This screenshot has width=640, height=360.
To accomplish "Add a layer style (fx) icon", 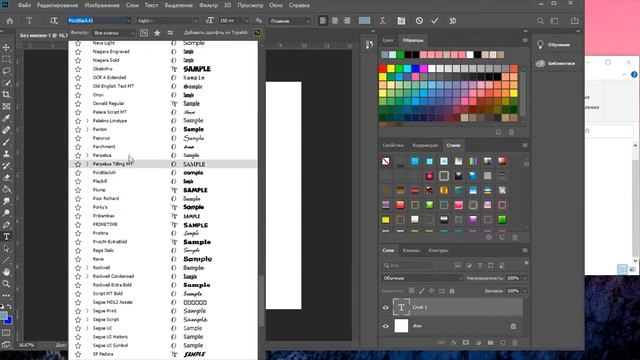I will pyautogui.click(x=453, y=343).
